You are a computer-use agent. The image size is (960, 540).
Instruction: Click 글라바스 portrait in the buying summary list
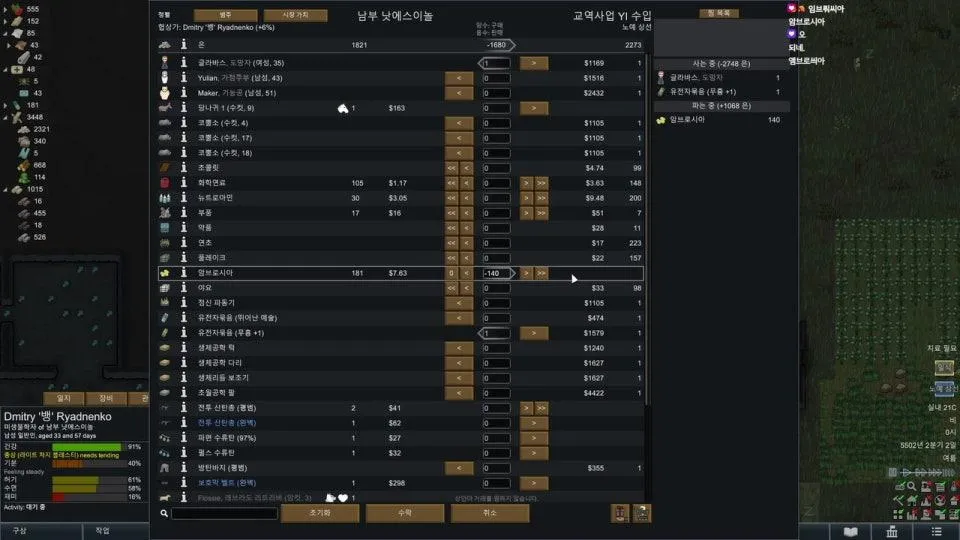(661, 78)
